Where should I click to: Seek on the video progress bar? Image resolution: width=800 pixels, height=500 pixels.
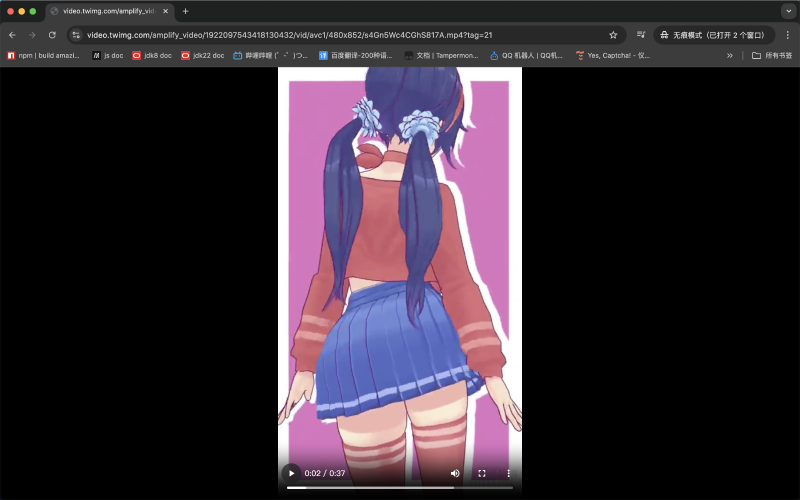click(x=399, y=488)
